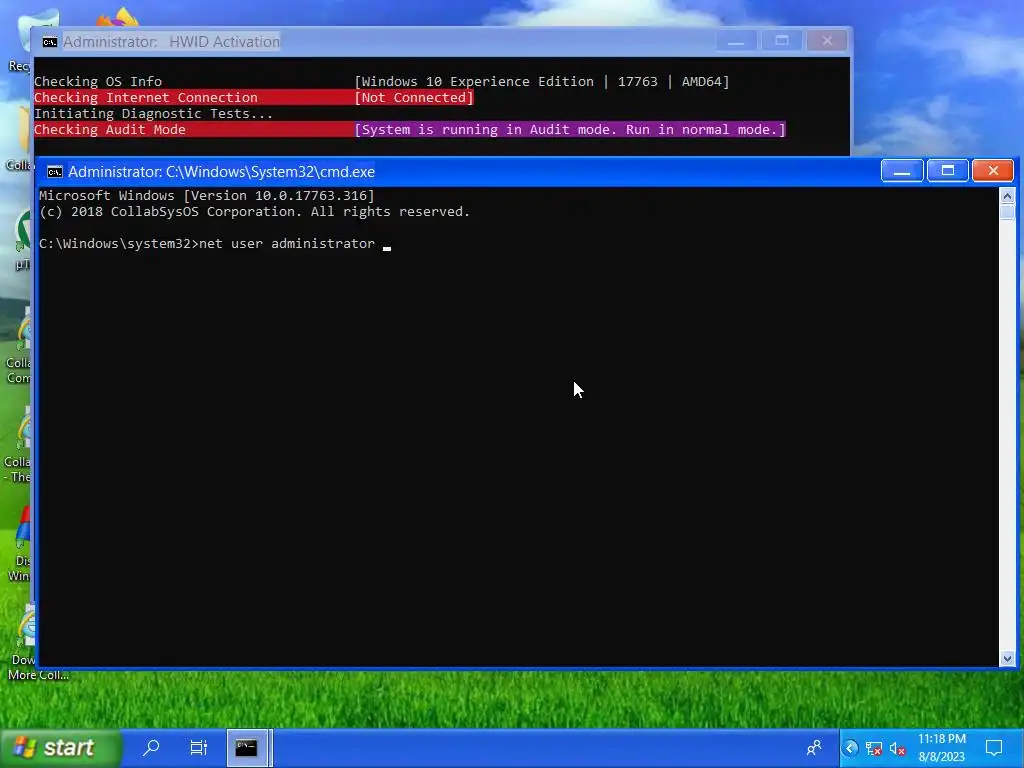Click 'Checking Internet Connection' red line
Screen dimensions: 1024x768
click(146, 97)
